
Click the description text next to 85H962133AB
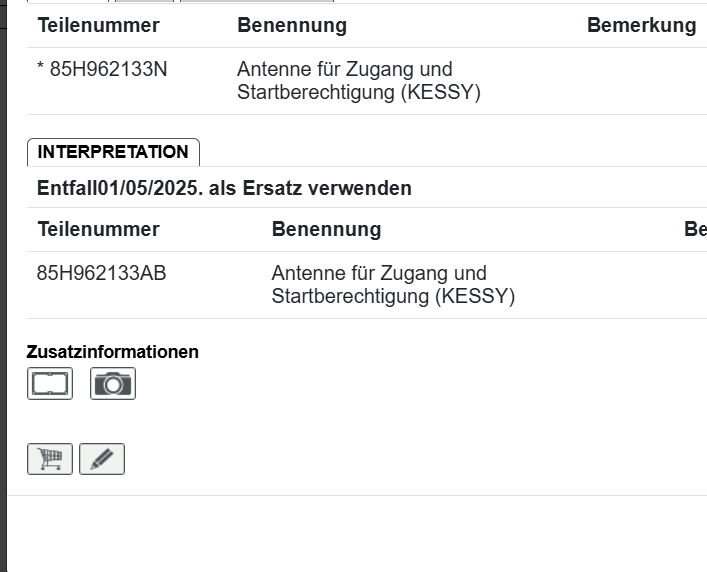pyautogui.click(x=393, y=285)
